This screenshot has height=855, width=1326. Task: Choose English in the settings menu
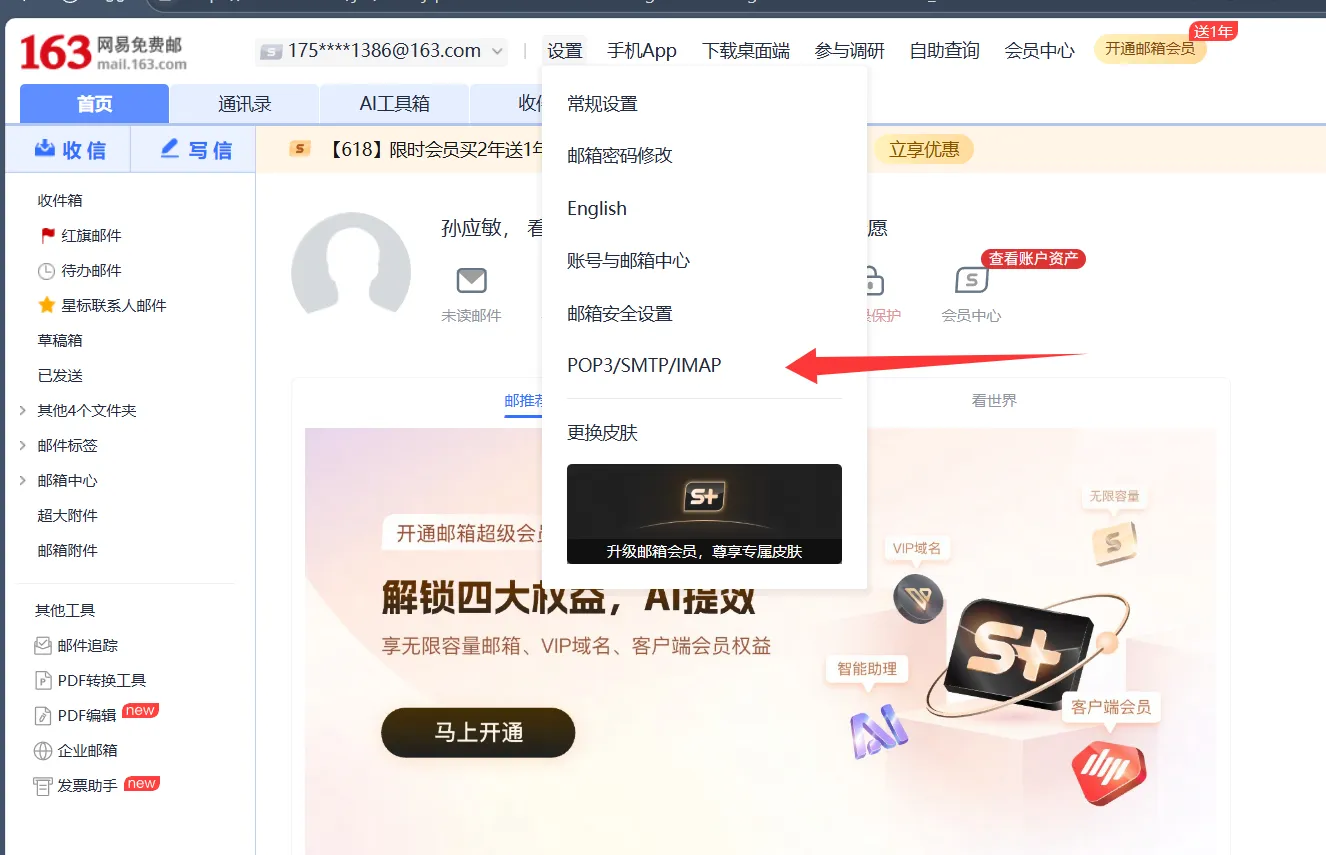coord(597,209)
